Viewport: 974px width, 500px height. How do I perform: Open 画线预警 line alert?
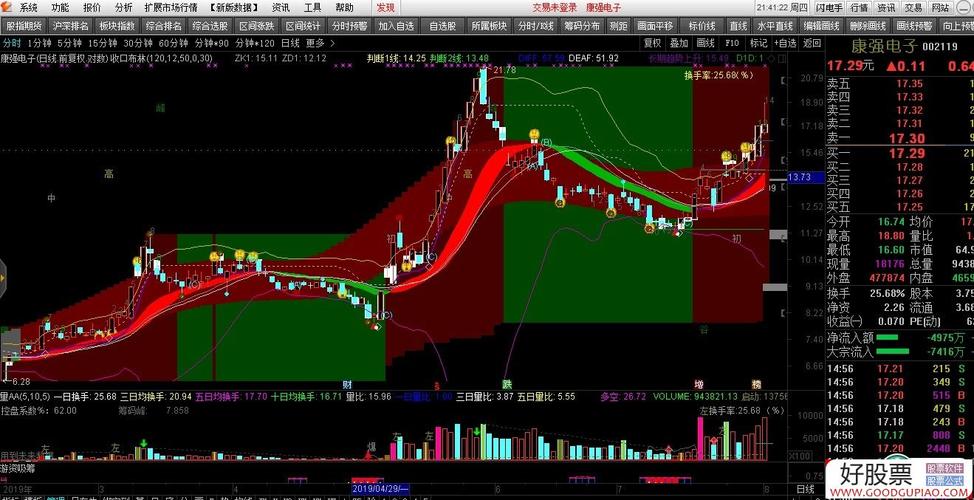click(914, 26)
